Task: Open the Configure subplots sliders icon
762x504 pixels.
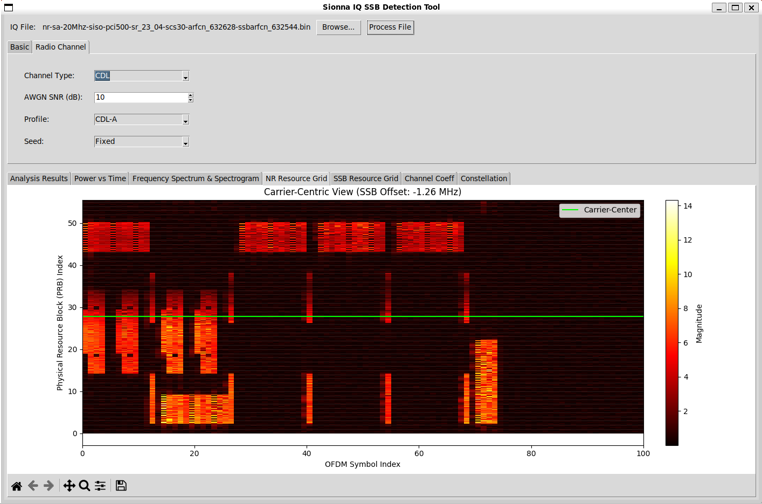Action: (100, 486)
